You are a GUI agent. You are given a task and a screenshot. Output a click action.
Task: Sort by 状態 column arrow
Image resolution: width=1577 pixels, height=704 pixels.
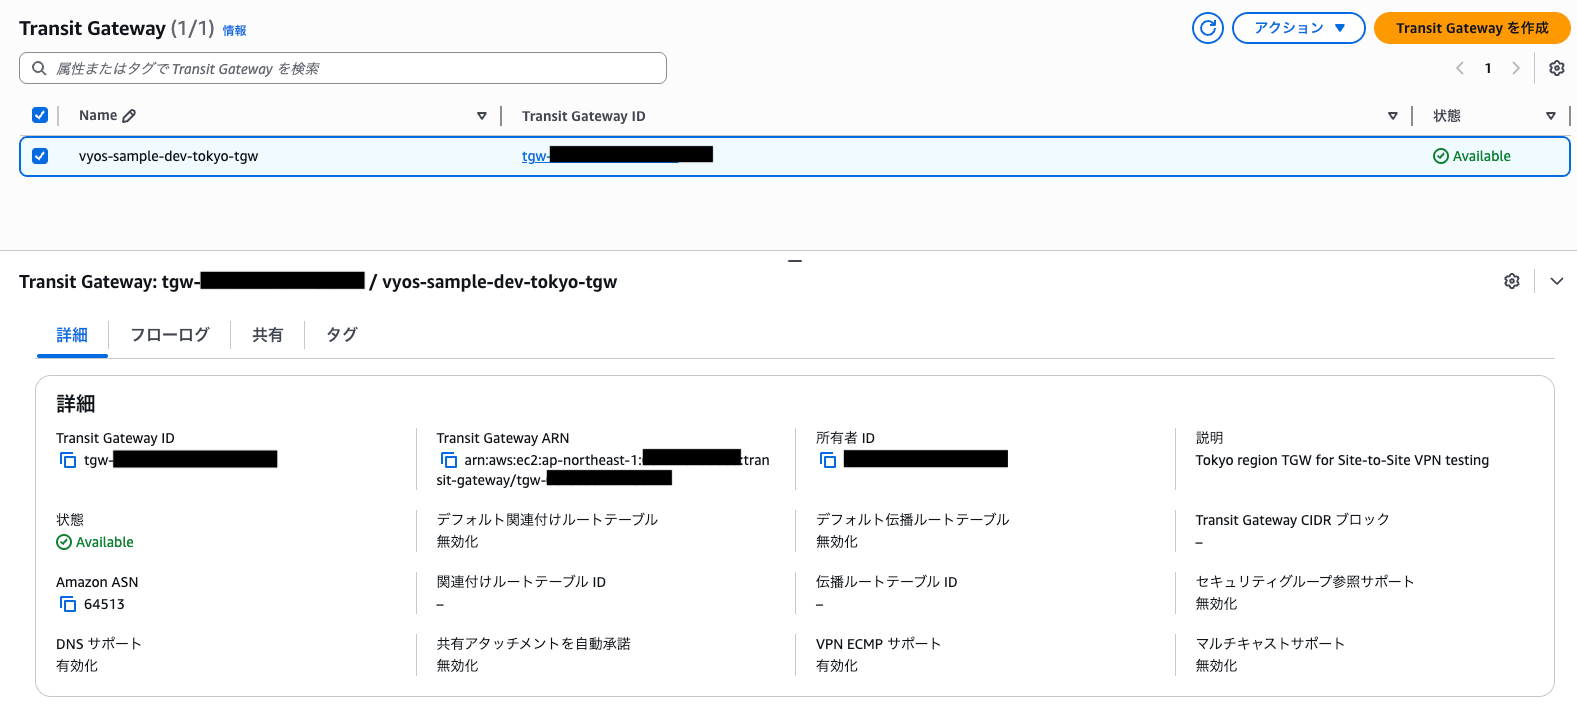point(1551,116)
